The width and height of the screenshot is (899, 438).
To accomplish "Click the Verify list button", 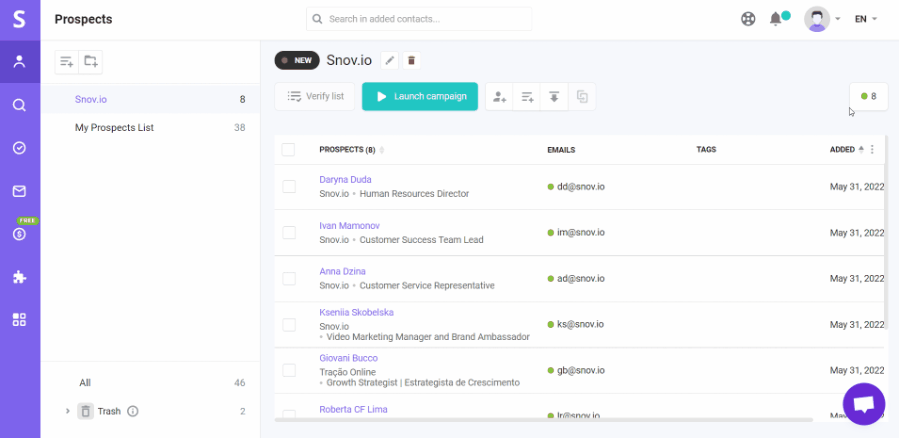I will click(x=315, y=96).
